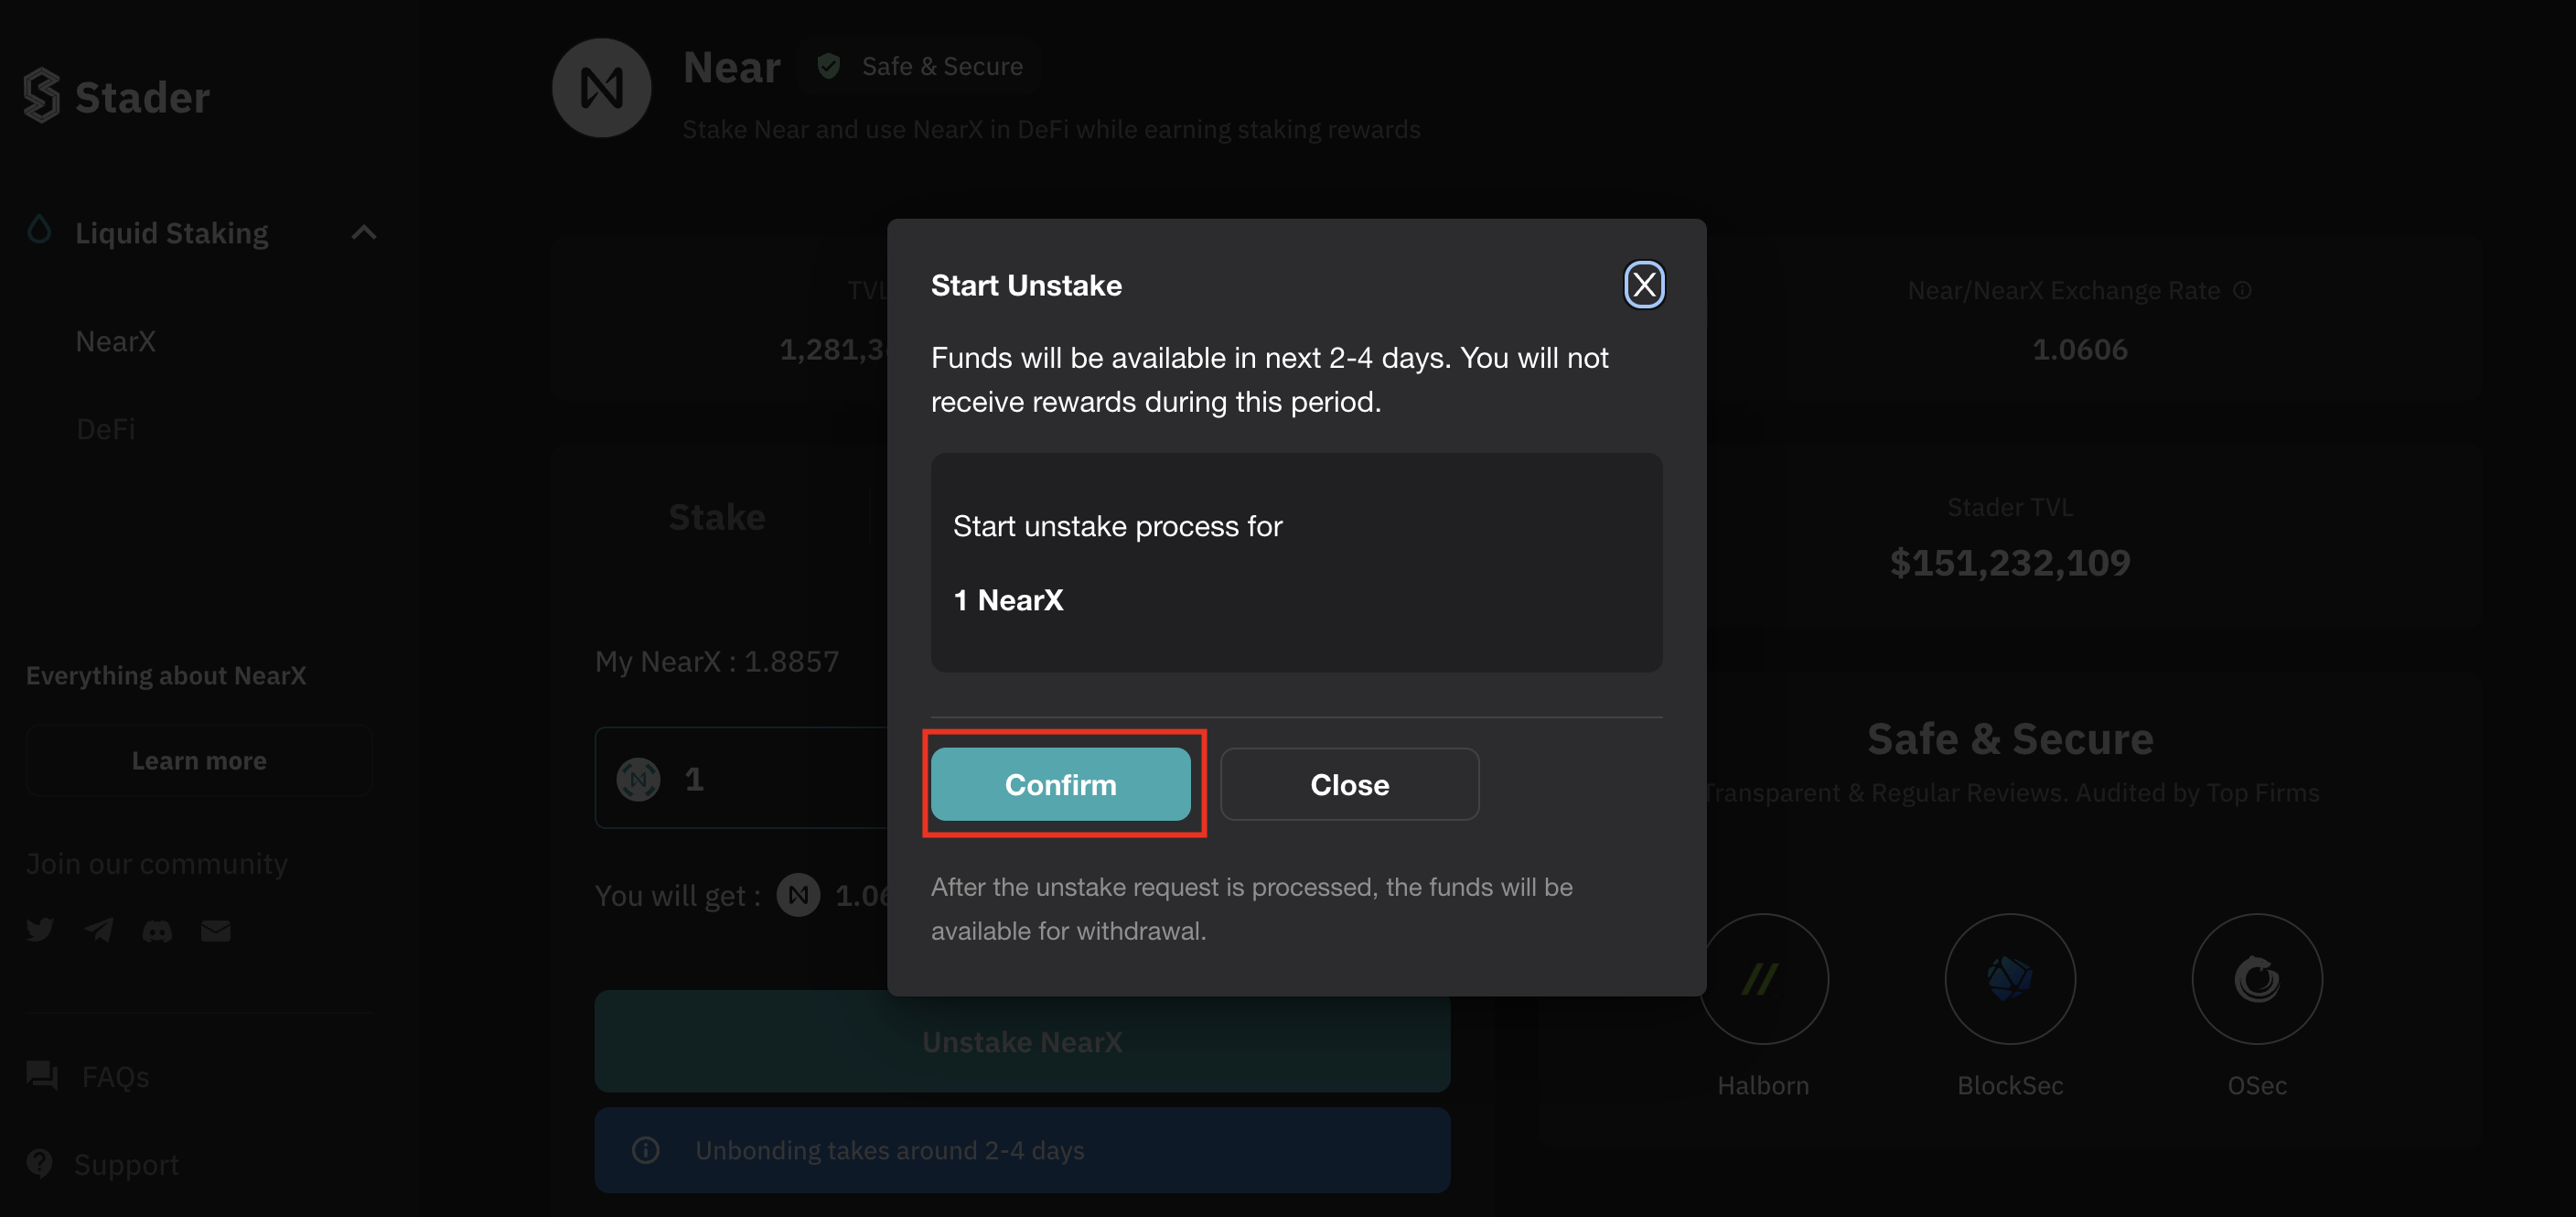Open the OSec auditor logo
This screenshot has width=2576, height=1217.
pos(2257,979)
